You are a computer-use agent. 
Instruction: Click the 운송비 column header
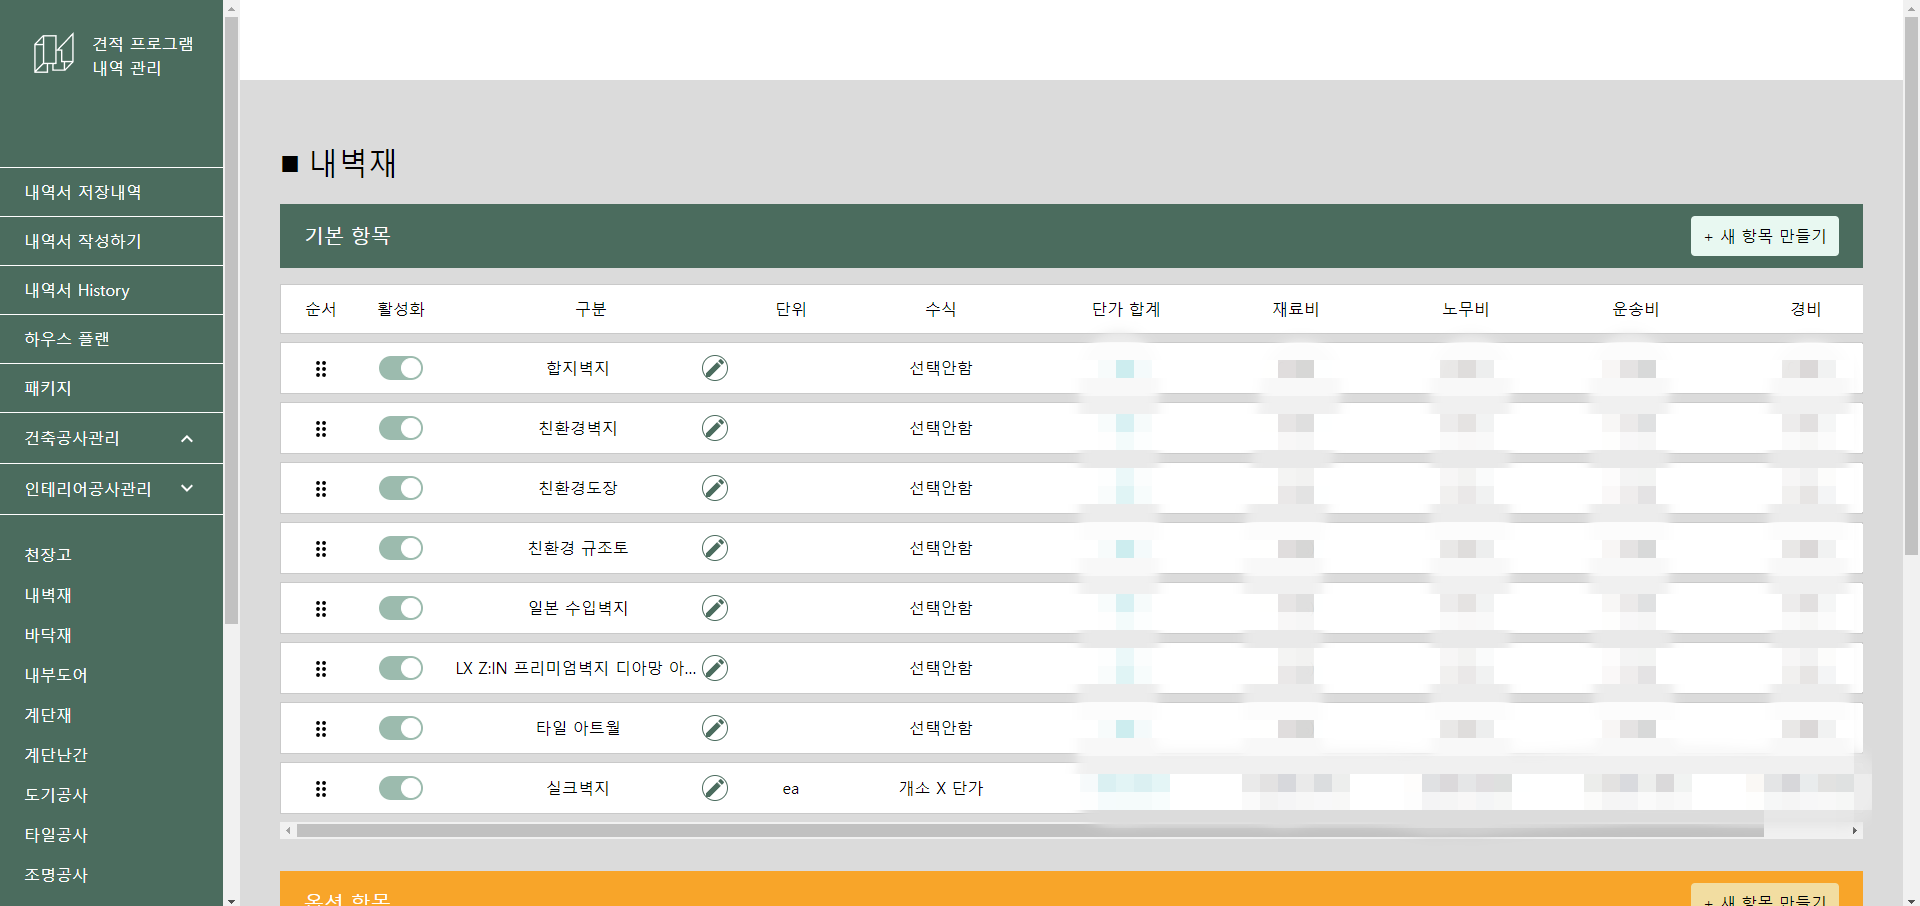click(x=1636, y=309)
